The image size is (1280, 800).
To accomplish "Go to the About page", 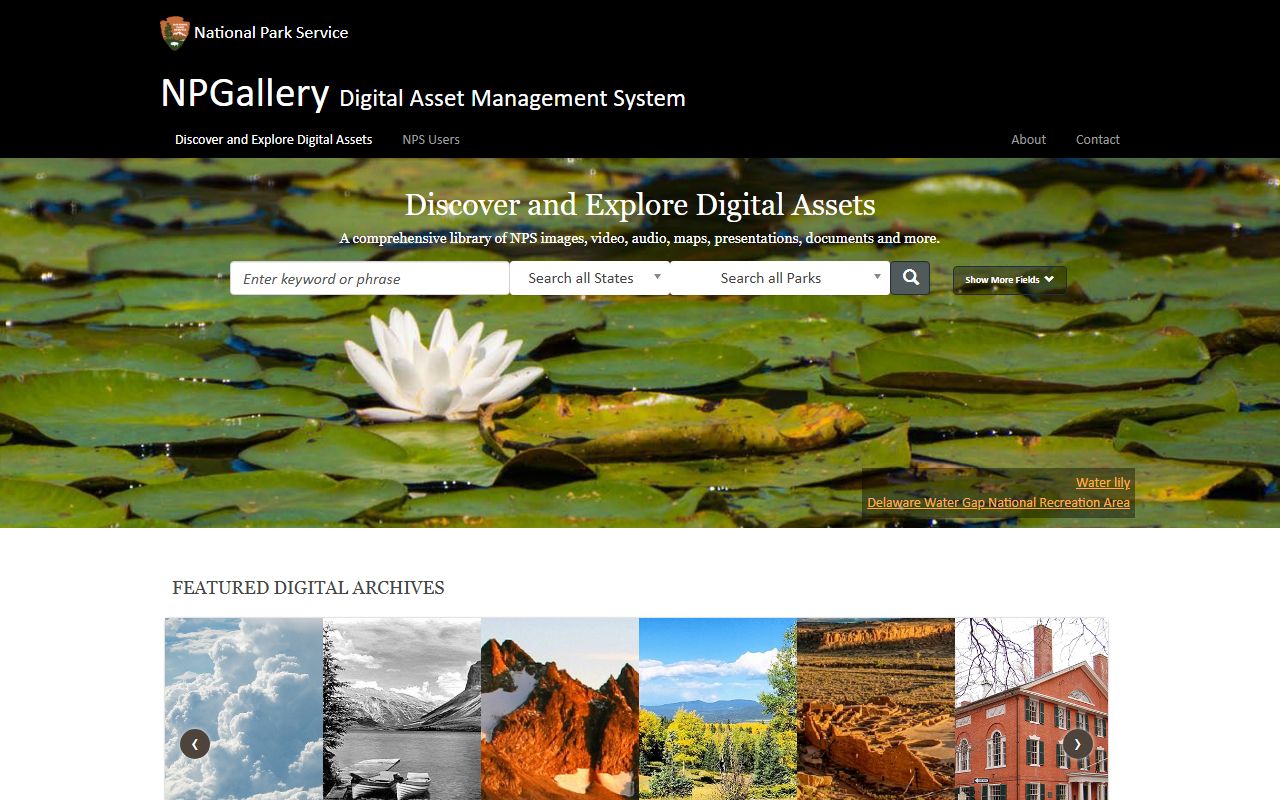I will (x=1028, y=139).
